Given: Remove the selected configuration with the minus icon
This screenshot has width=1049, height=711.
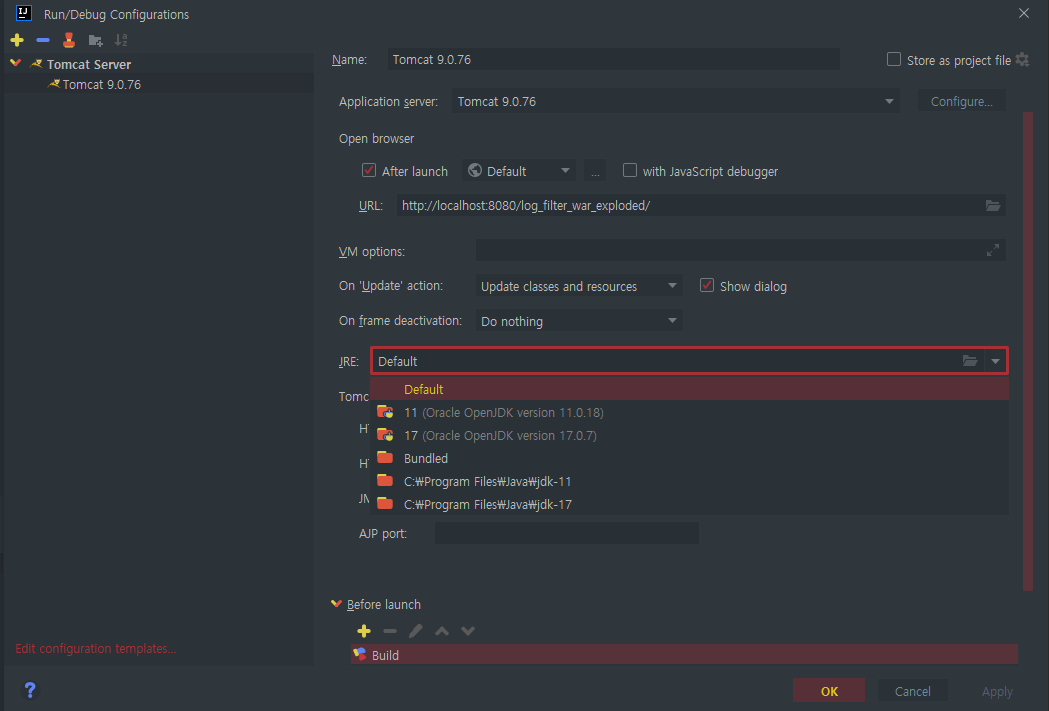Looking at the screenshot, I should point(43,40).
